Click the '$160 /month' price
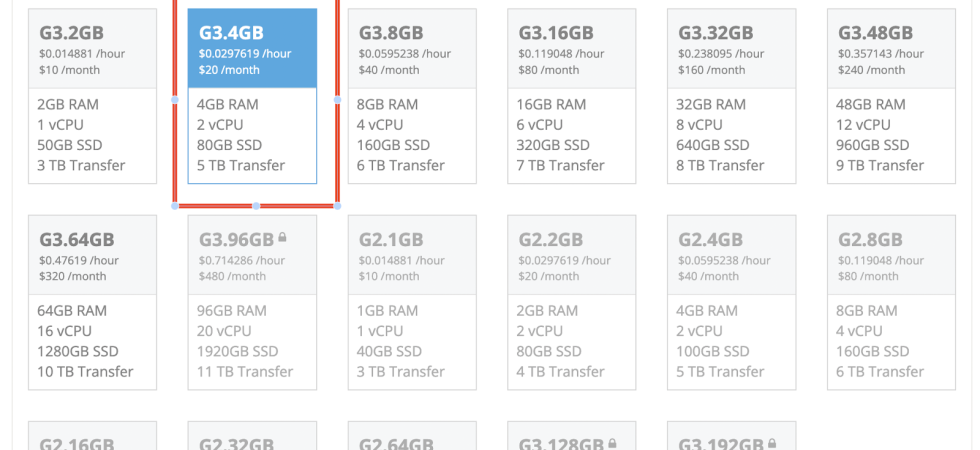The height and width of the screenshot is (450, 980). coord(712,70)
